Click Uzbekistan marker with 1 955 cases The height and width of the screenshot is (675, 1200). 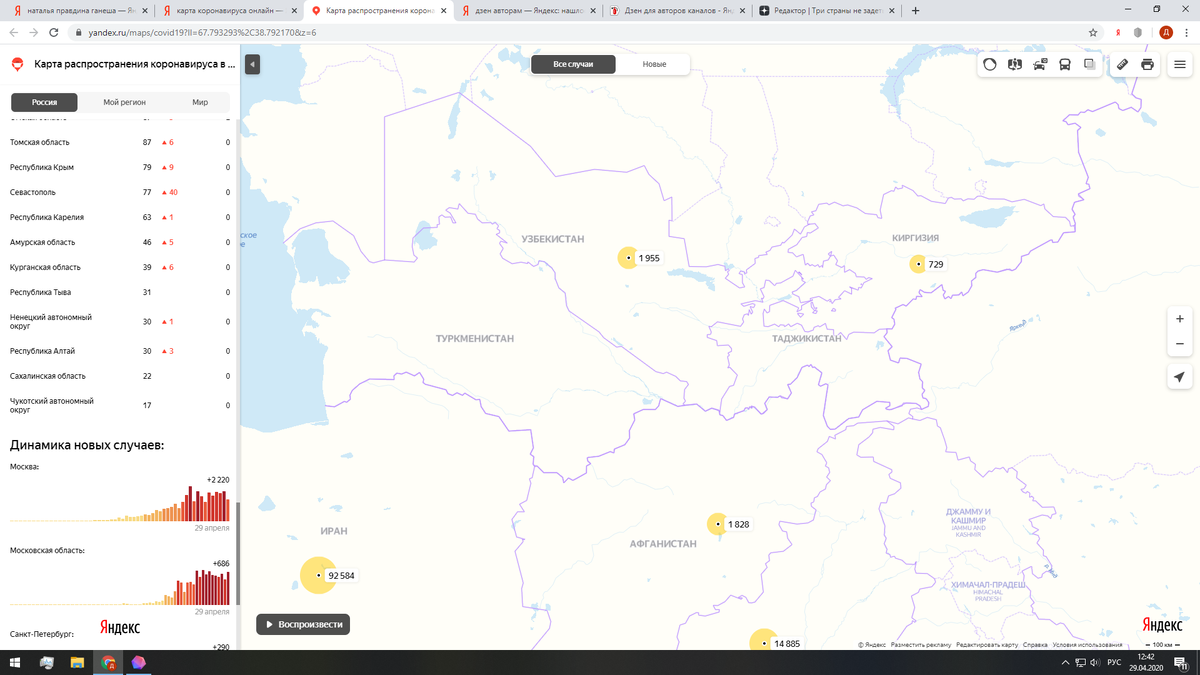point(628,258)
